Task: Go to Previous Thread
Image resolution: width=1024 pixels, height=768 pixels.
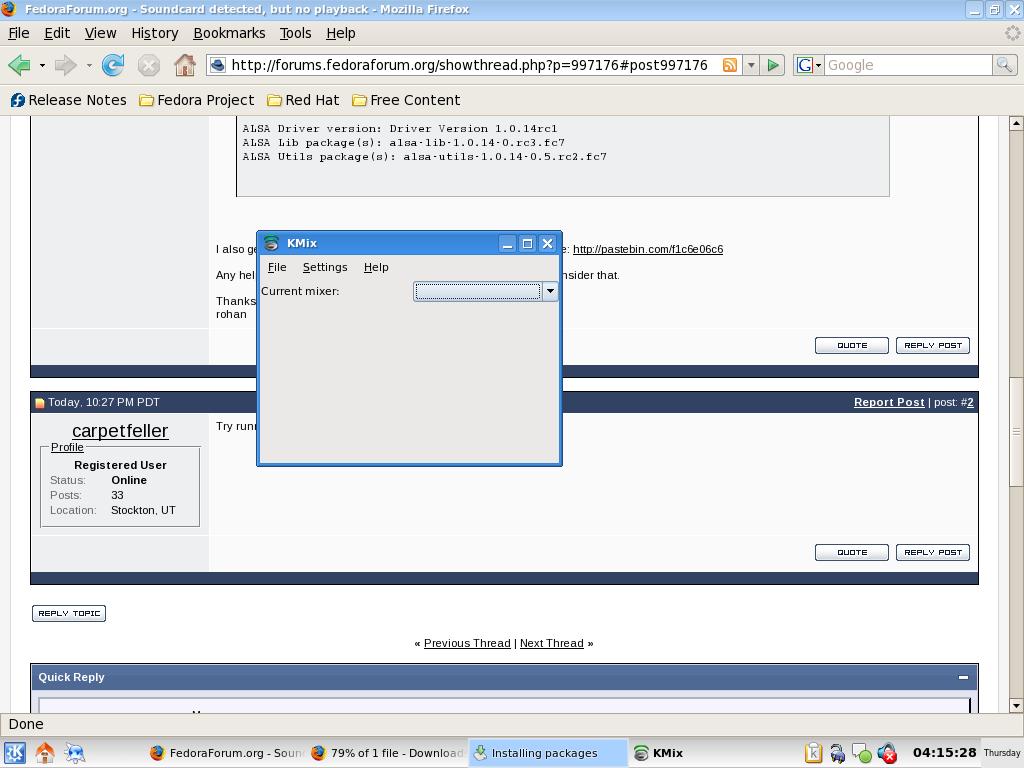Action: tap(467, 643)
